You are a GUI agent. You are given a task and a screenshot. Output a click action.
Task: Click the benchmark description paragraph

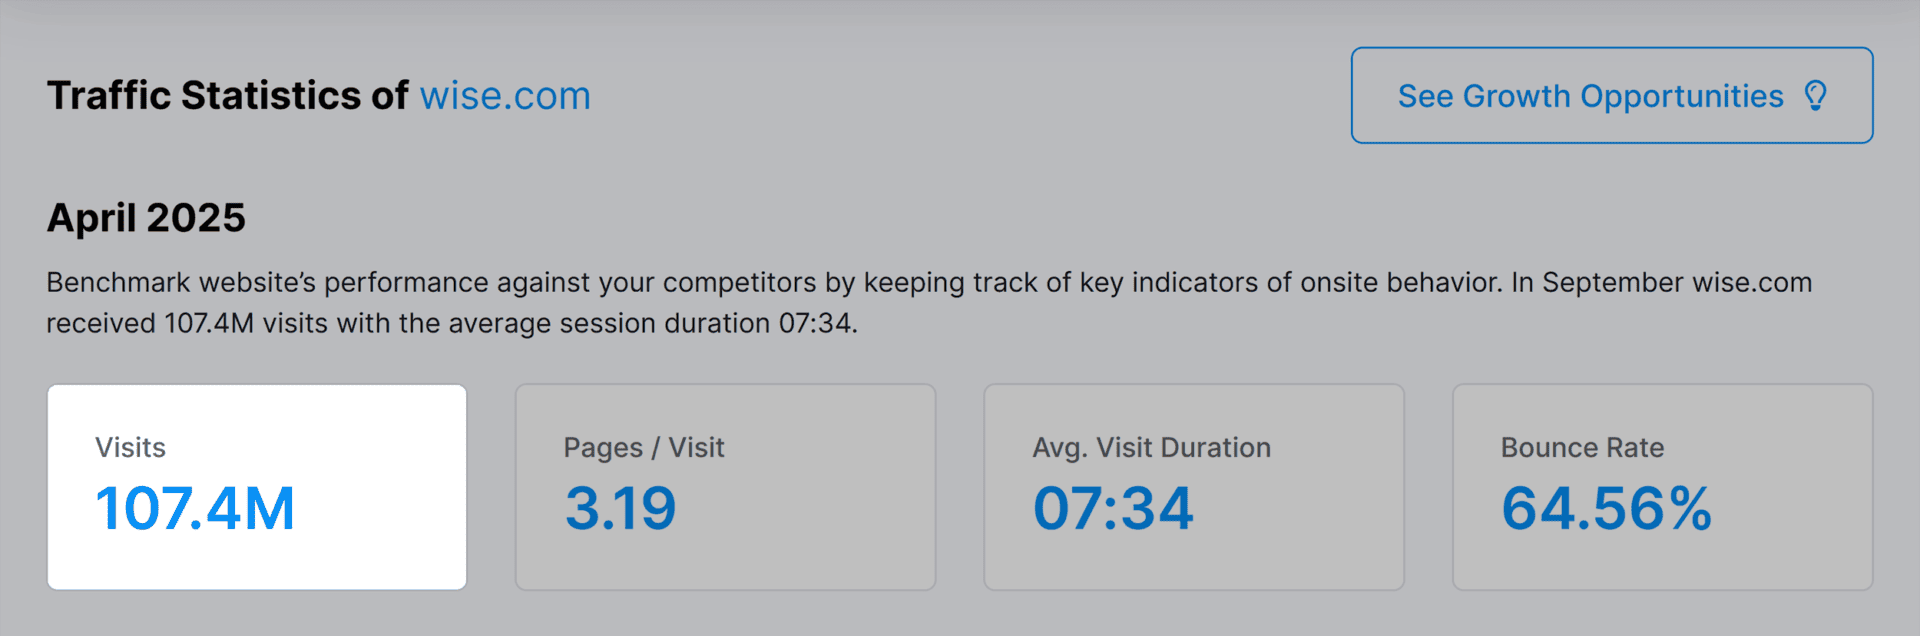(929, 302)
